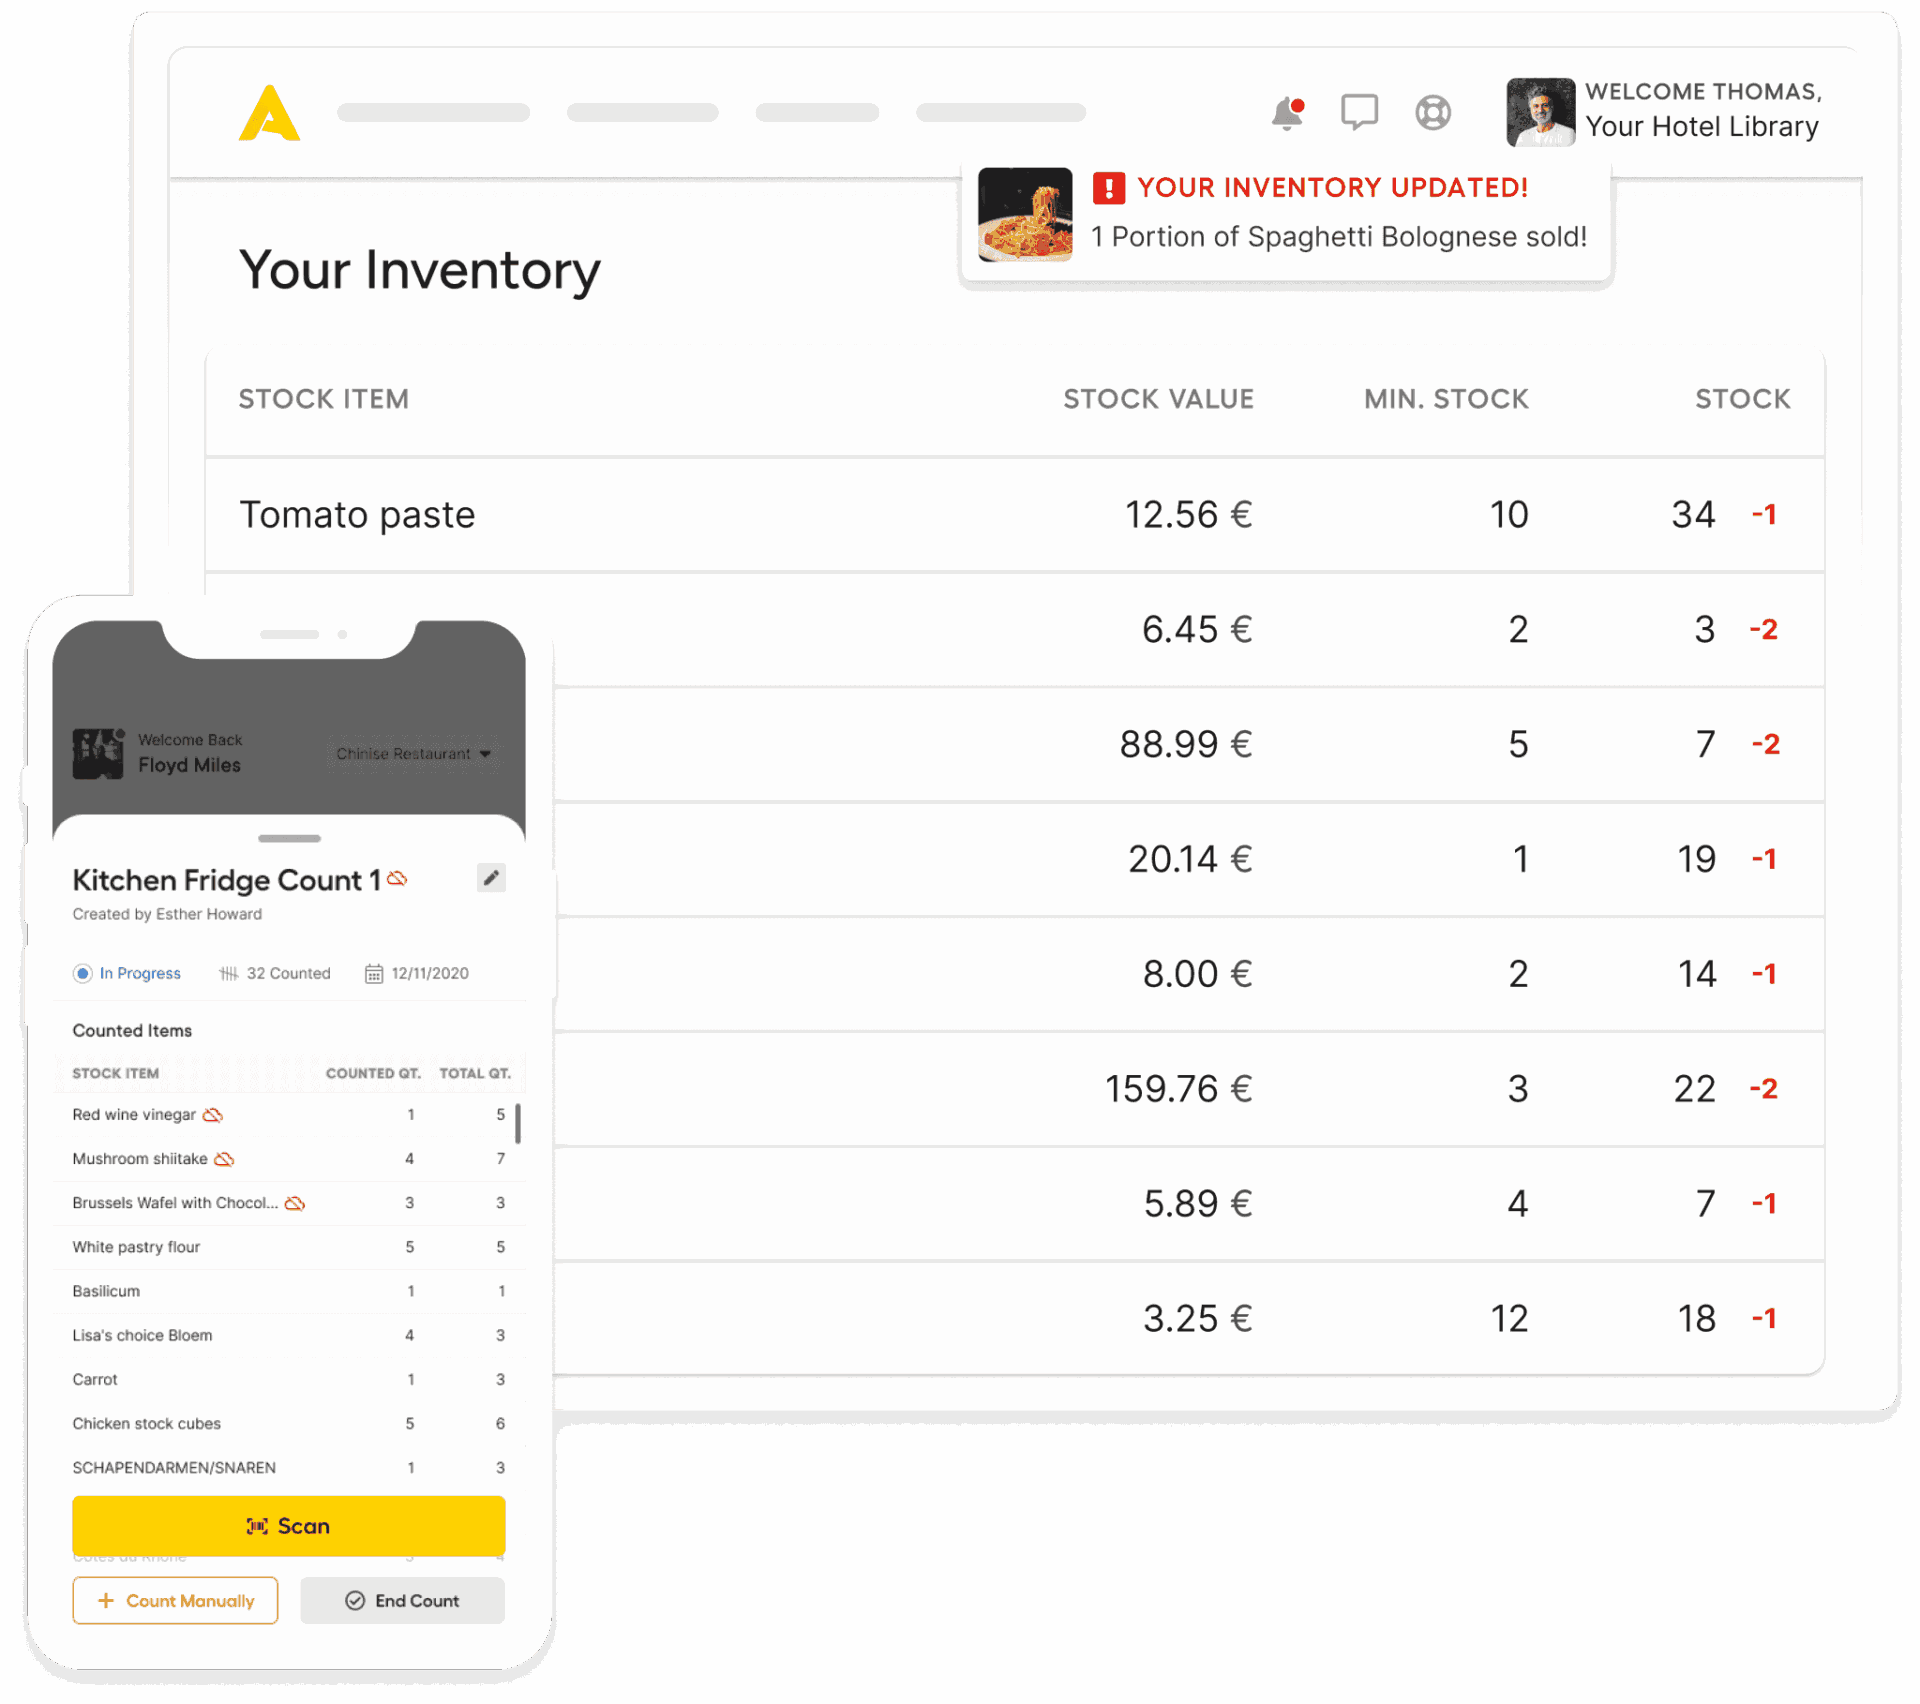Click the Count Manually button
Image resolution: width=1920 pixels, height=1704 pixels.
[x=175, y=1600]
